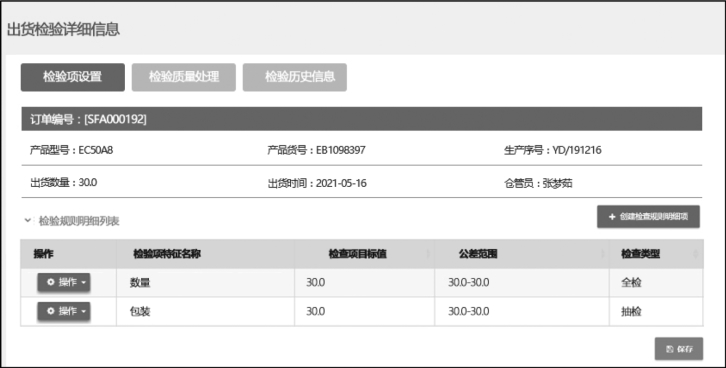Image resolution: width=726 pixels, height=368 pixels.
Task: Click the 检验项特征名称 column header
Action: click(205, 254)
